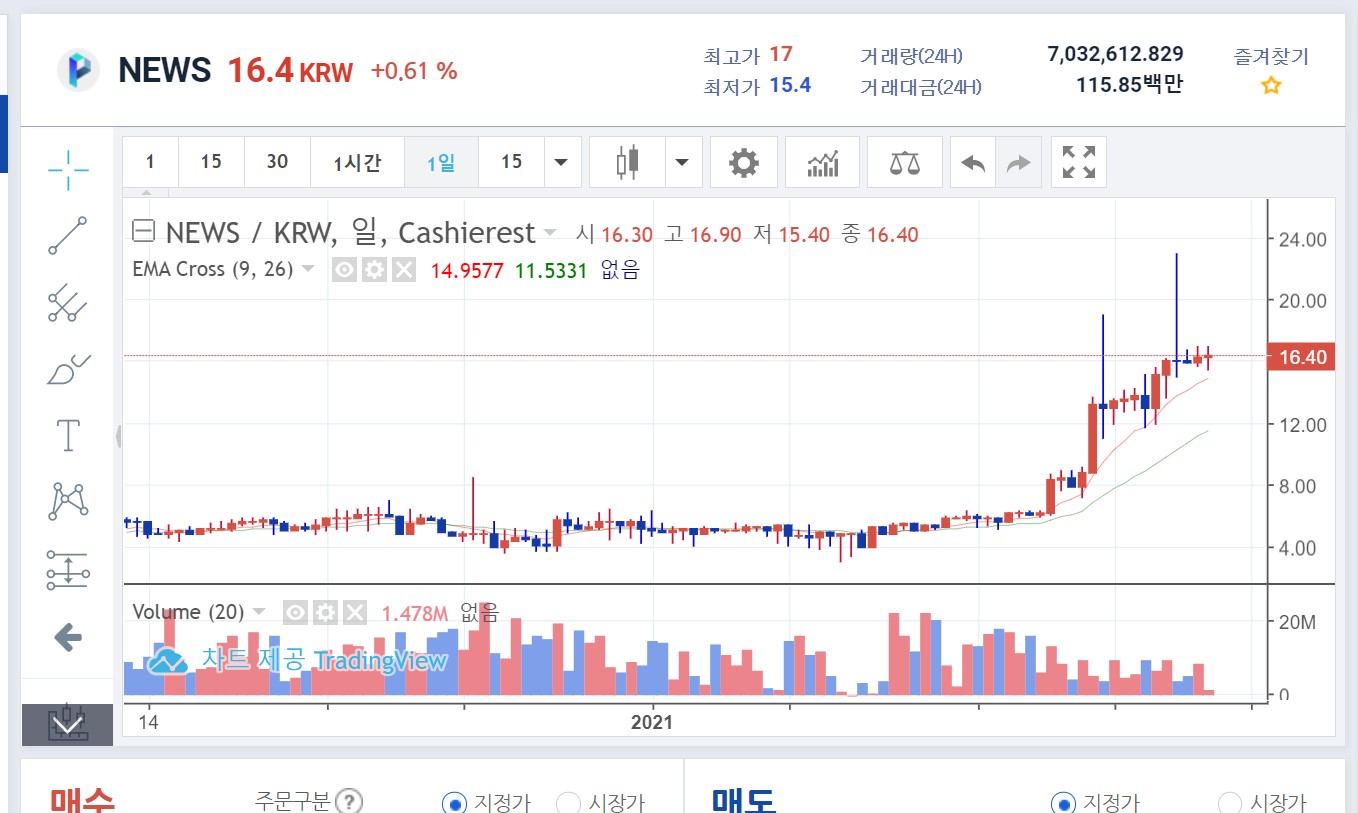Expand NEWS / KRW symbol title dropdown
The width and height of the screenshot is (1358, 813).
coord(550,233)
